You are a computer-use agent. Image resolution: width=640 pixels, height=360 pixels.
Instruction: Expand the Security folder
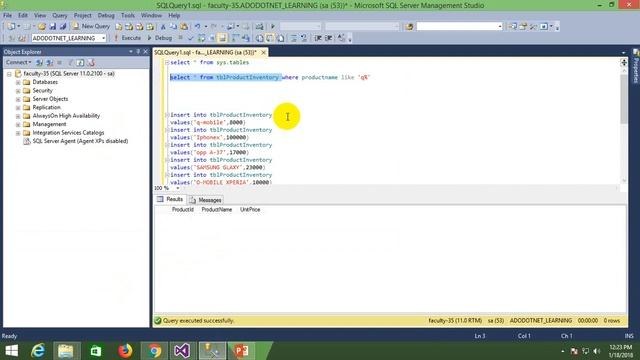(x=18, y=91)
